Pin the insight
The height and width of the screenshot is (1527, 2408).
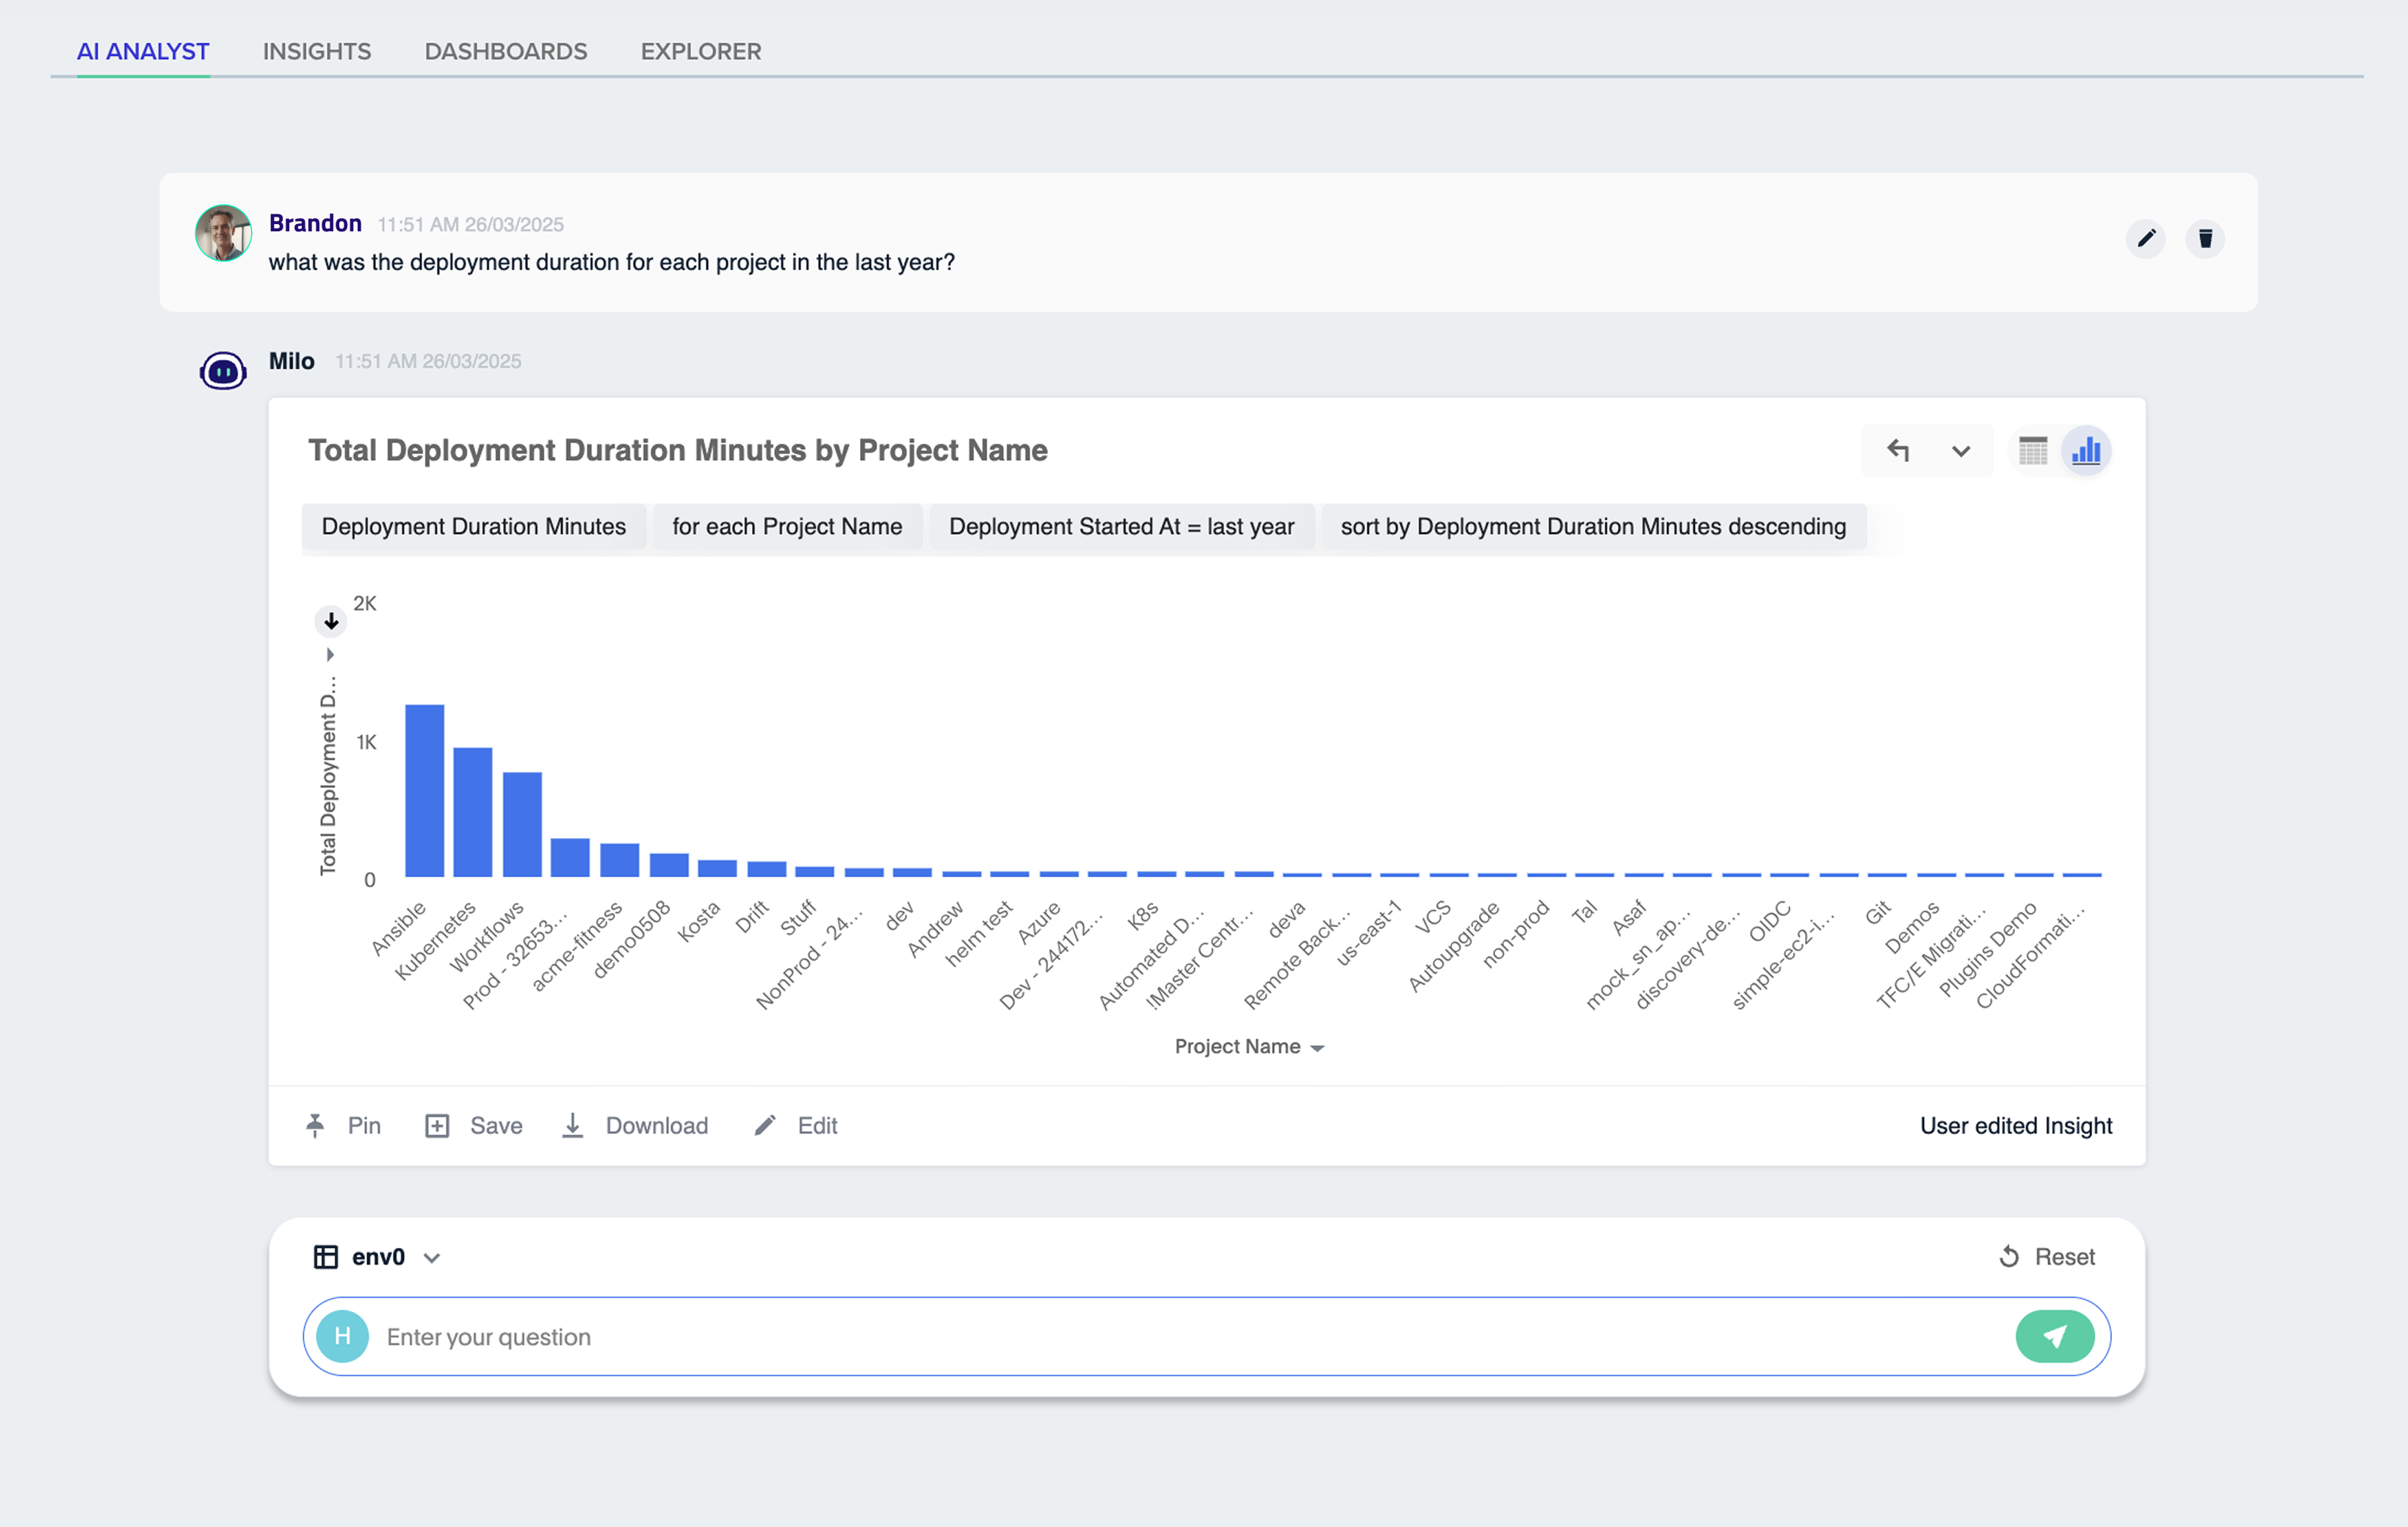(x=343, y=1126)
